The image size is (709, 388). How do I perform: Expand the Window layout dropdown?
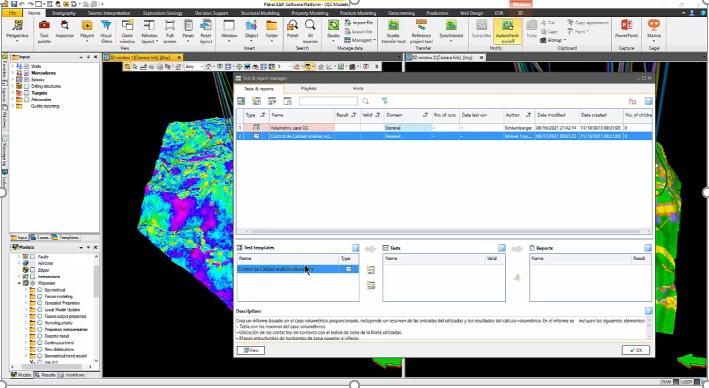(149, 31)
